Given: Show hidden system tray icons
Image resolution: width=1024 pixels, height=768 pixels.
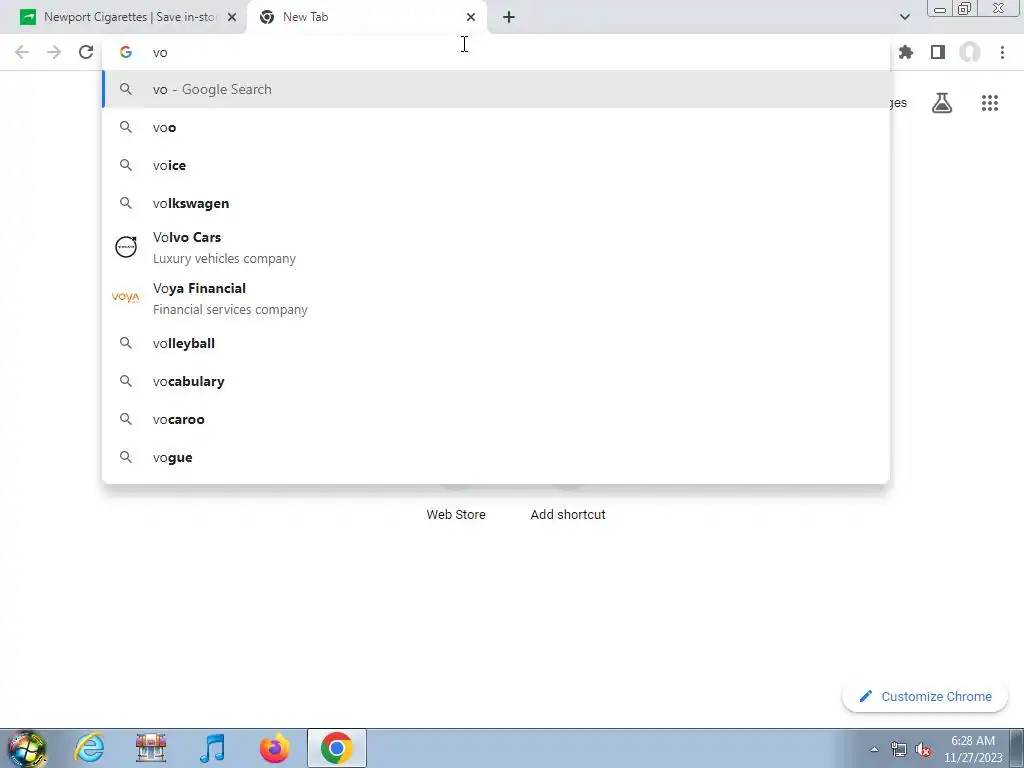Looking at the screenshot, I should pyautogui.click(x=874, y=749).
